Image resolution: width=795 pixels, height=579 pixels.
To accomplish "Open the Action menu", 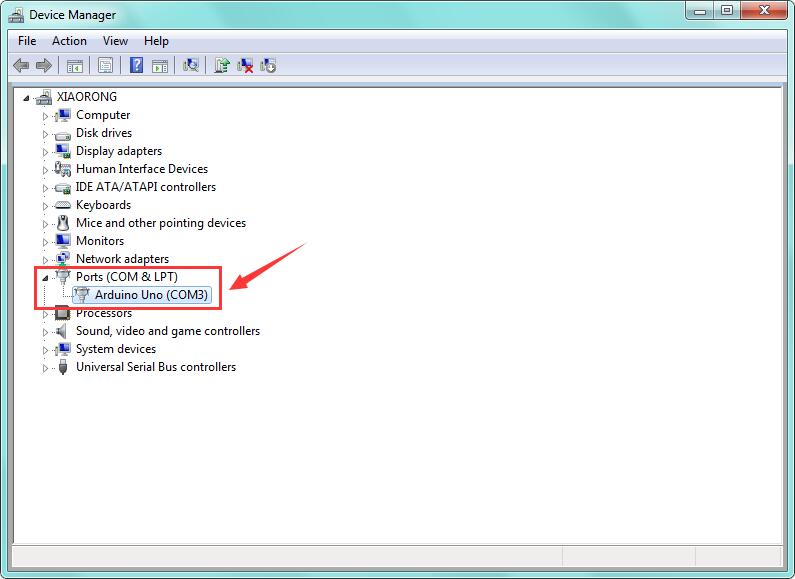I will (69, 41).
